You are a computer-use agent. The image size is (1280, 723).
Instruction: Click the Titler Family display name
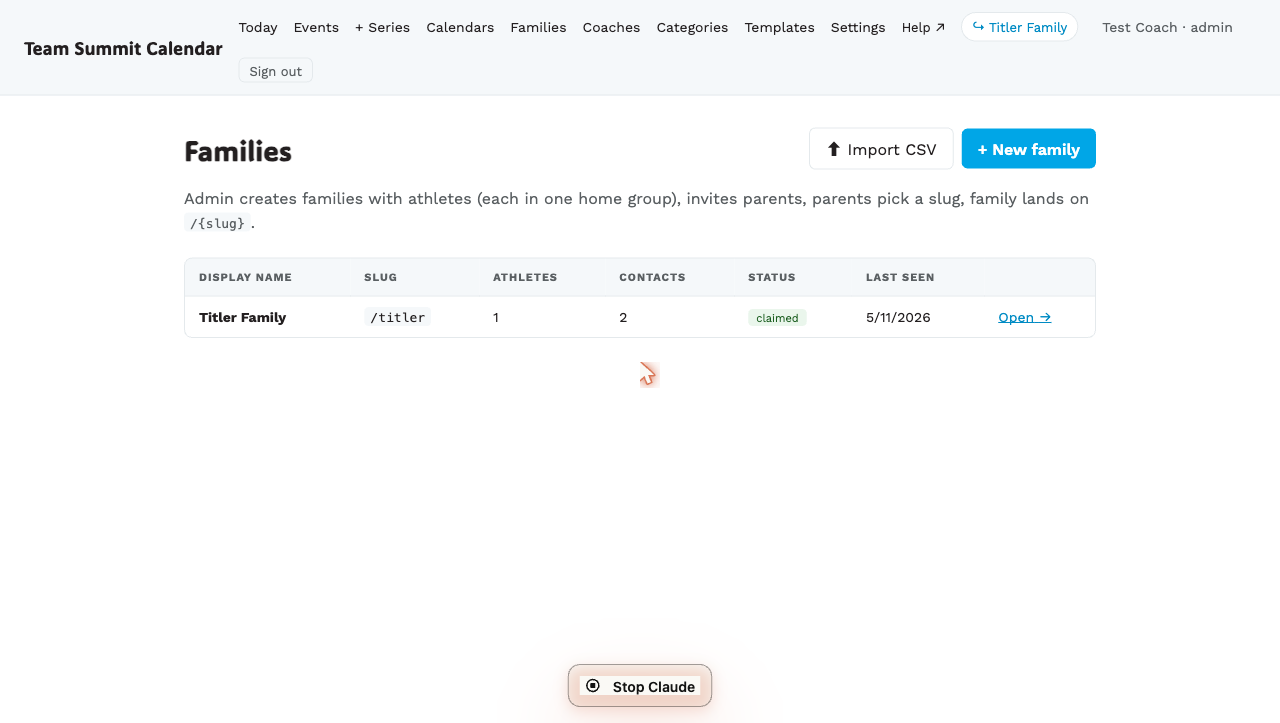(x=242, y=317)
